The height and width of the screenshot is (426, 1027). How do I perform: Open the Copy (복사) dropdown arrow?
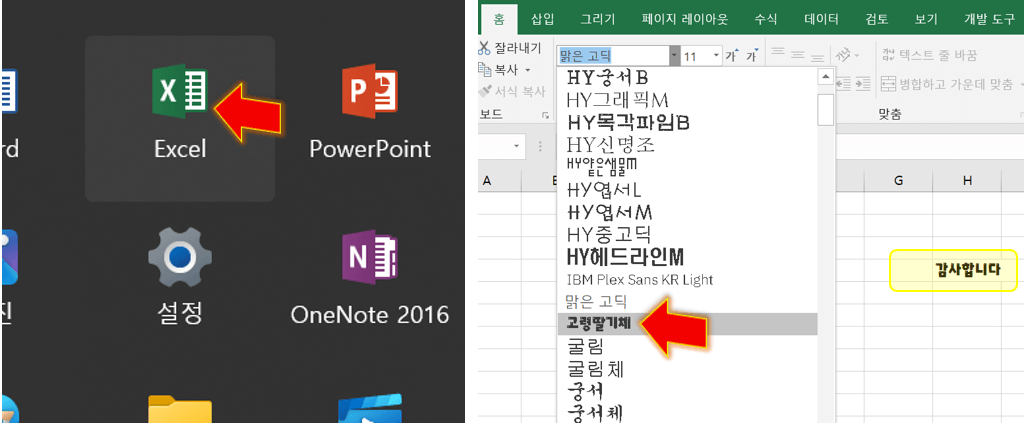click(527, 70)
